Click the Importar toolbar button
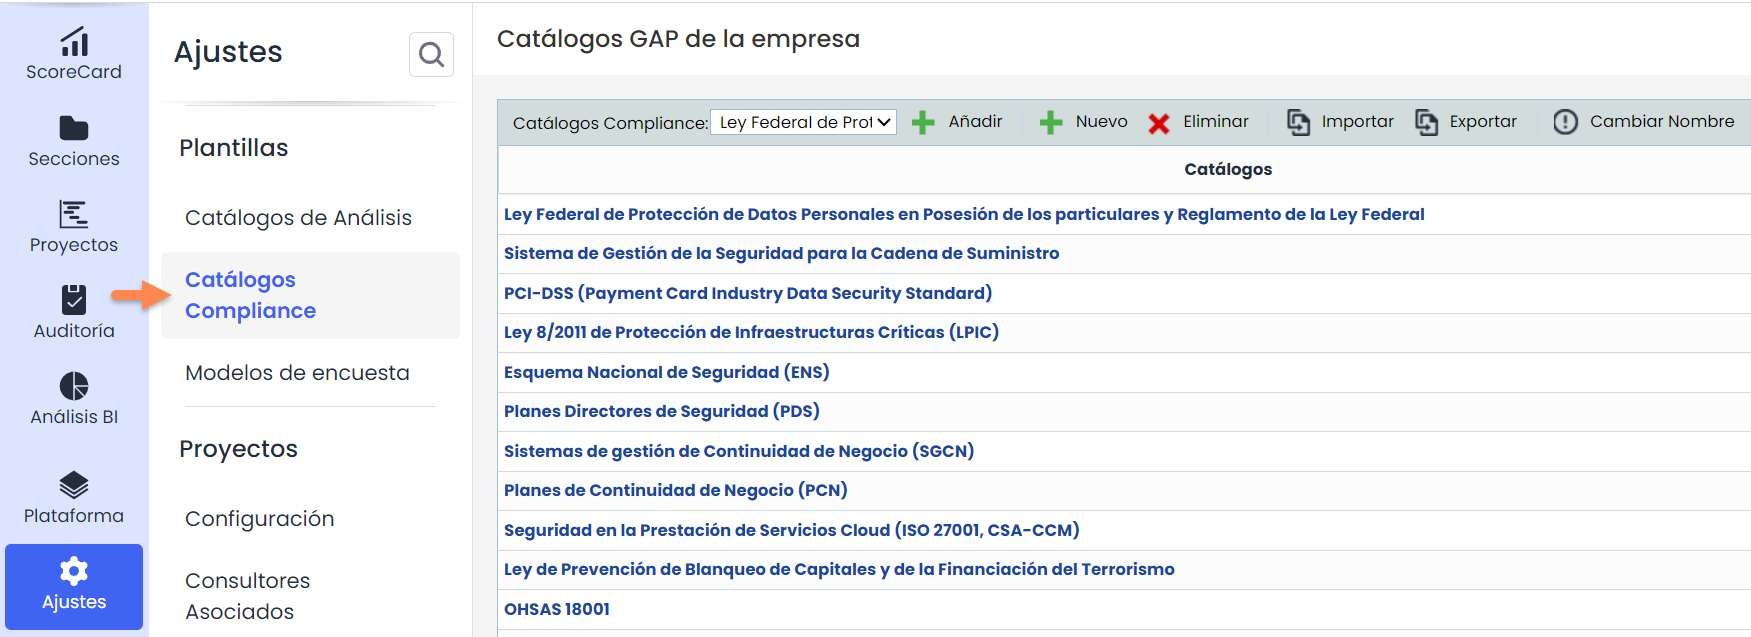The image size is (1751, 637). pyautogui.click(x=1340, y=122)
